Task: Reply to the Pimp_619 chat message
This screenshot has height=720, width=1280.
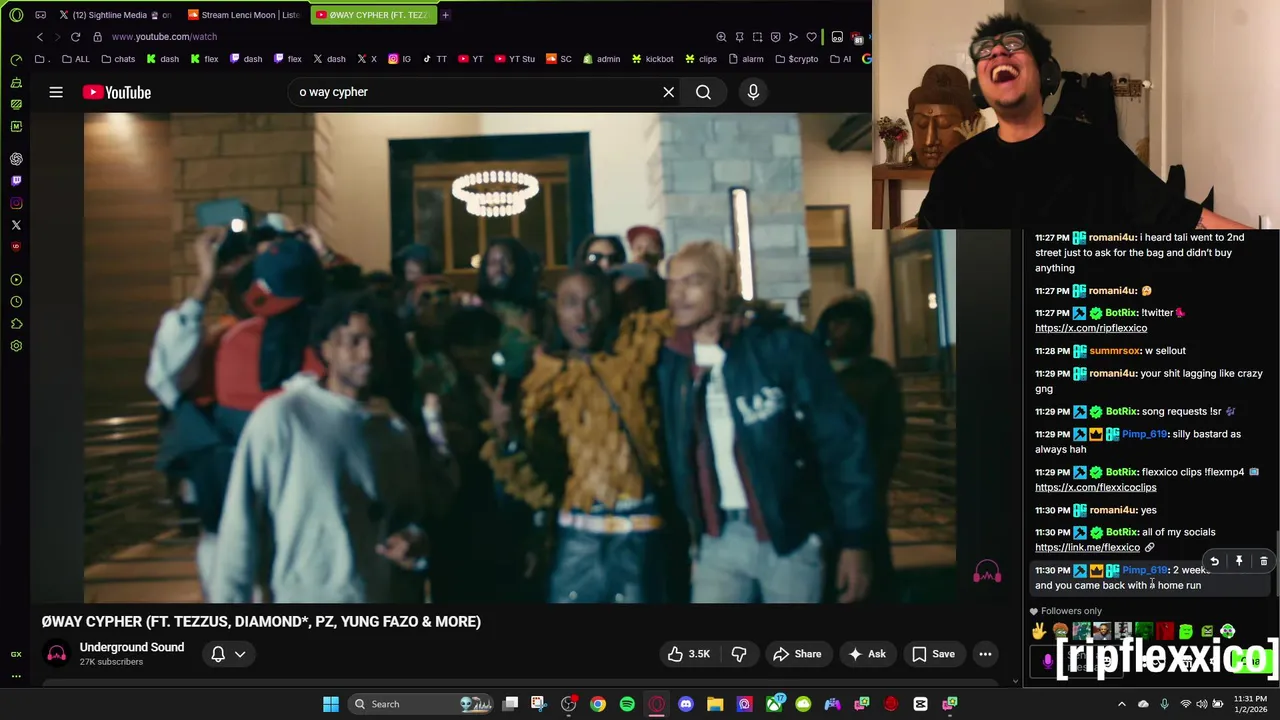Action: pyautogui.click(x=1214, y=561)
